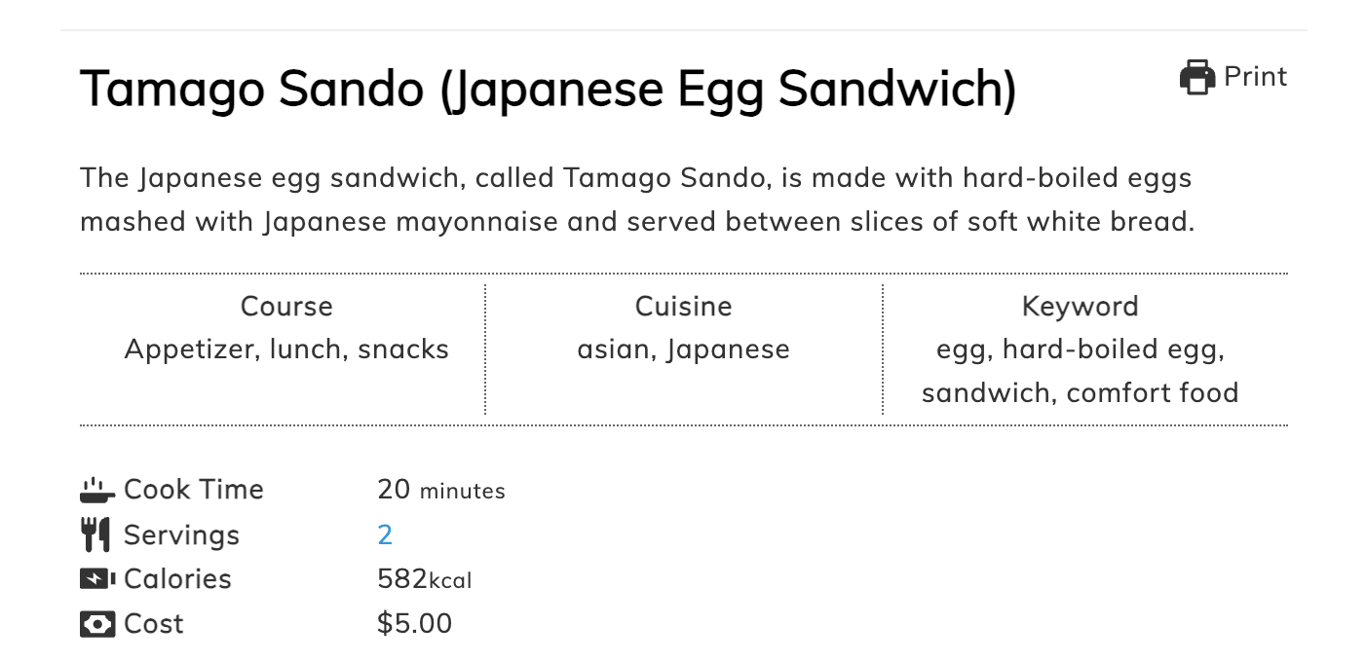Image resolution: width=1366 pixels, height=662 pixels.
Task: Open the servings adjuster showing 2
Action: coord(387,535)
